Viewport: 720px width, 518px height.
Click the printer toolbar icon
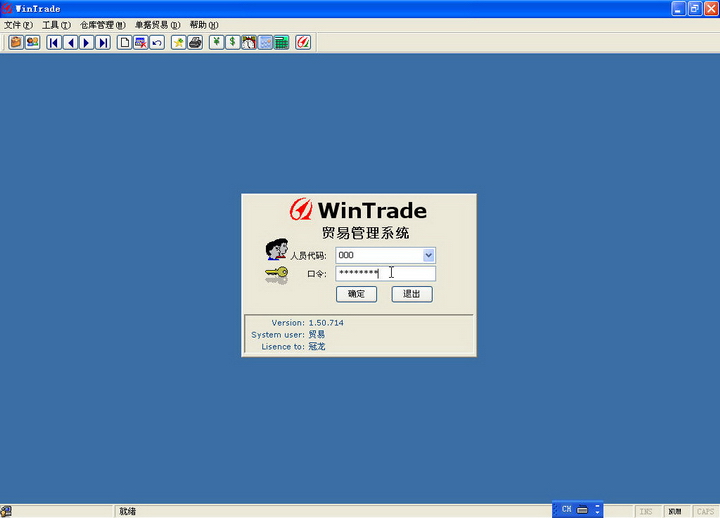pyautogui.click(x=195, y=43)
